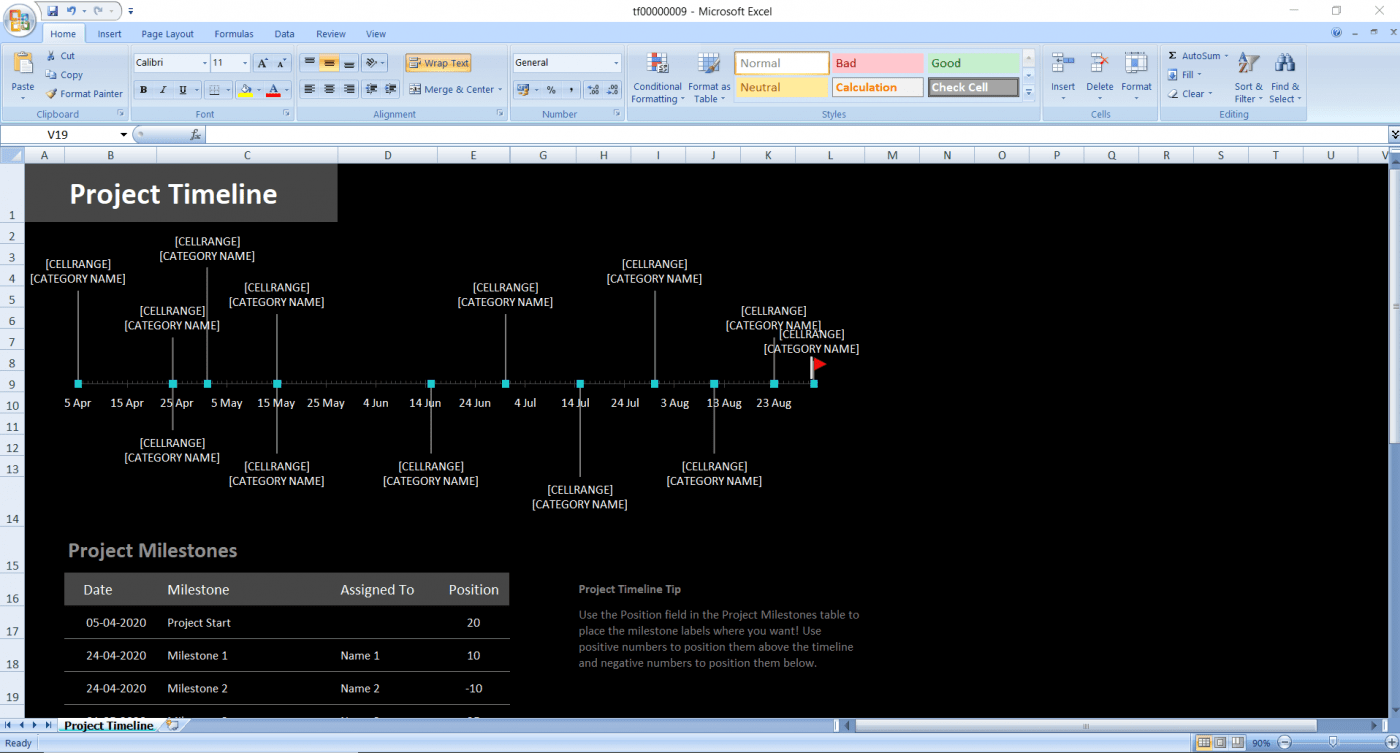The height and width of the screenshot is (753, 1400).
Task: Click the Sort & Filter icon
Action: tap(1248, 64)
